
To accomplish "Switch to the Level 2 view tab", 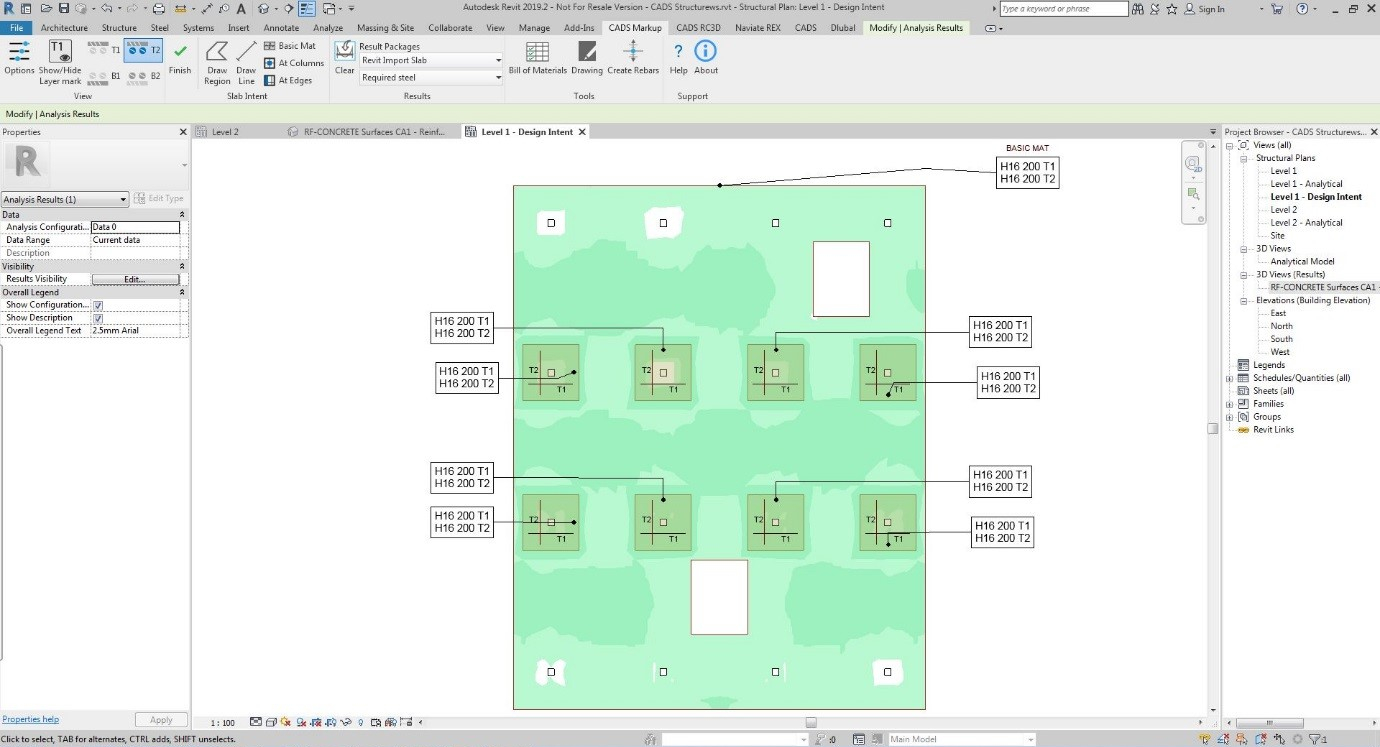I will point(222,131).
